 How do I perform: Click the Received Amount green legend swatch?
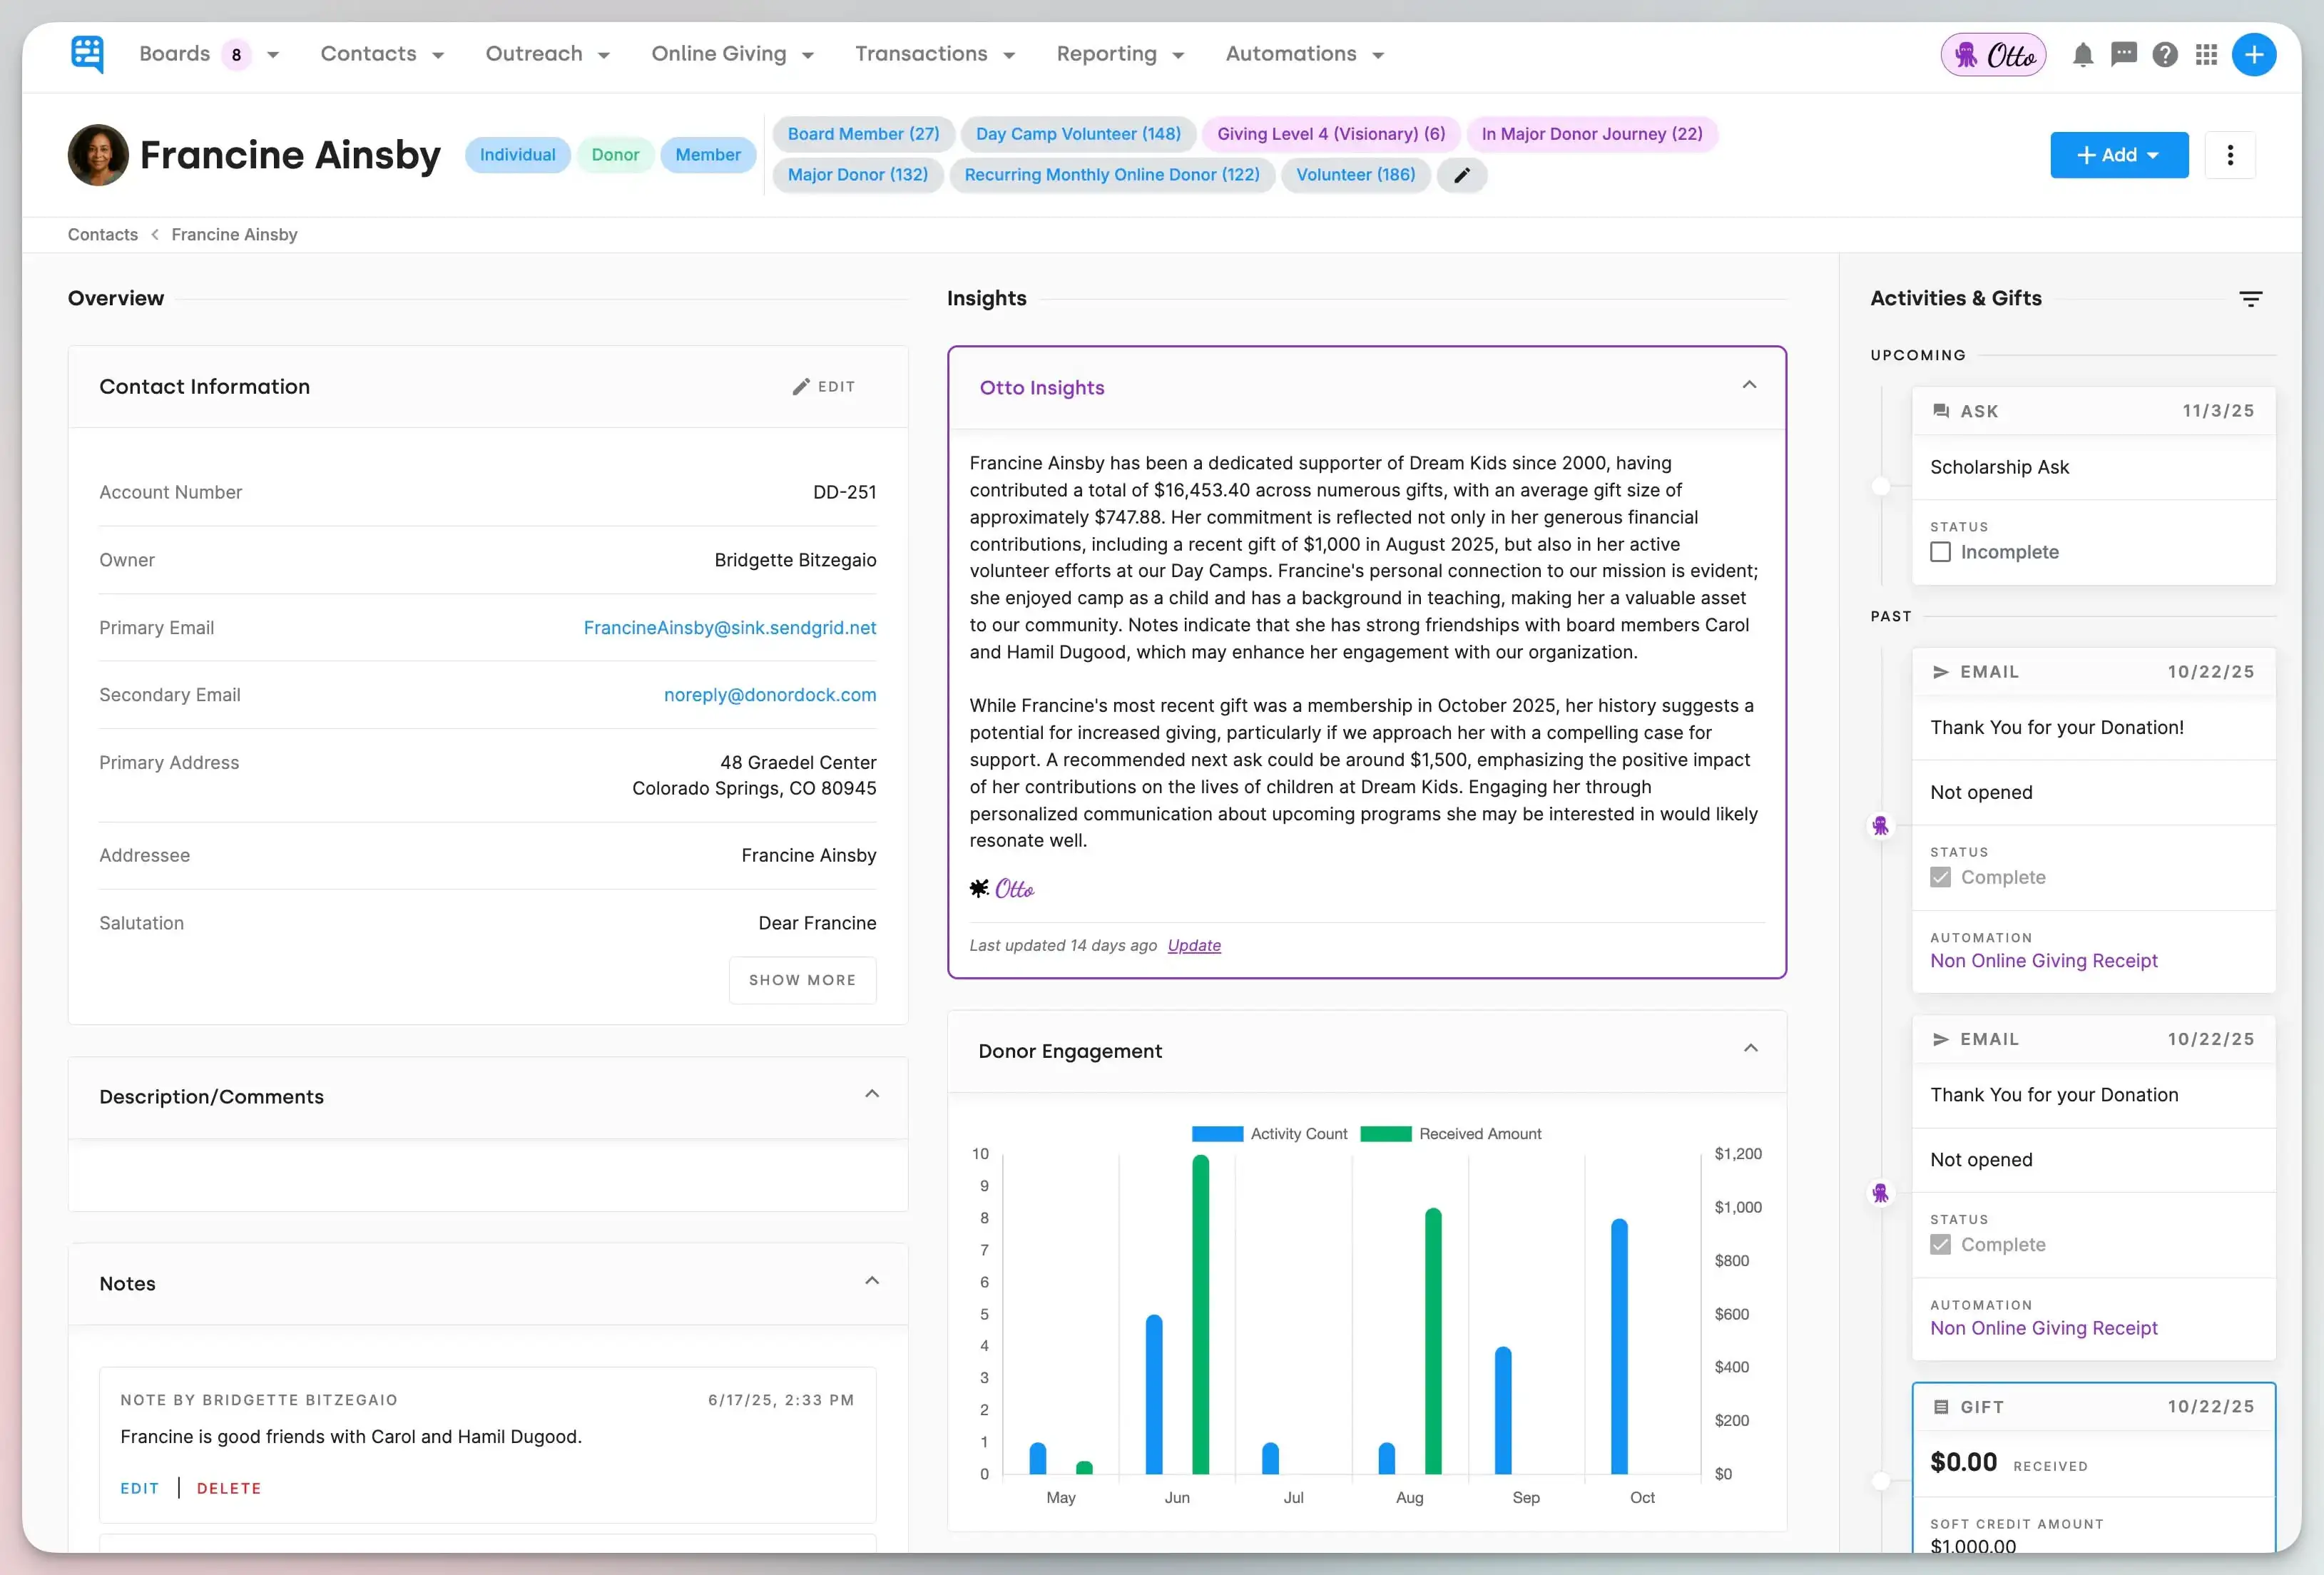tap(1385, 1134)
